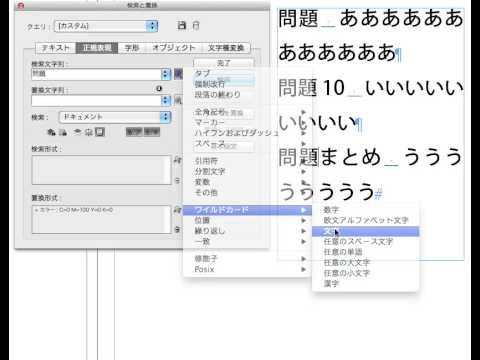Image resolution: width=480 pixels, height=360 pixels.
Task: Toggle include locked layers search option
Action: [51, 132]
